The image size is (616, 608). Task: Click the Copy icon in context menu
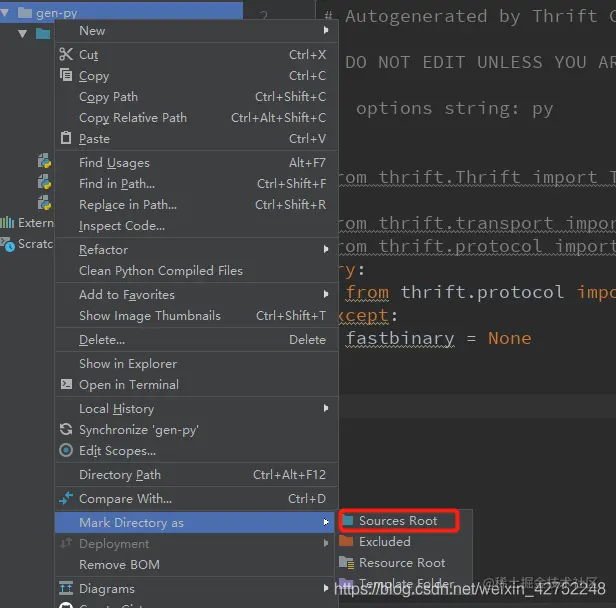66,75
